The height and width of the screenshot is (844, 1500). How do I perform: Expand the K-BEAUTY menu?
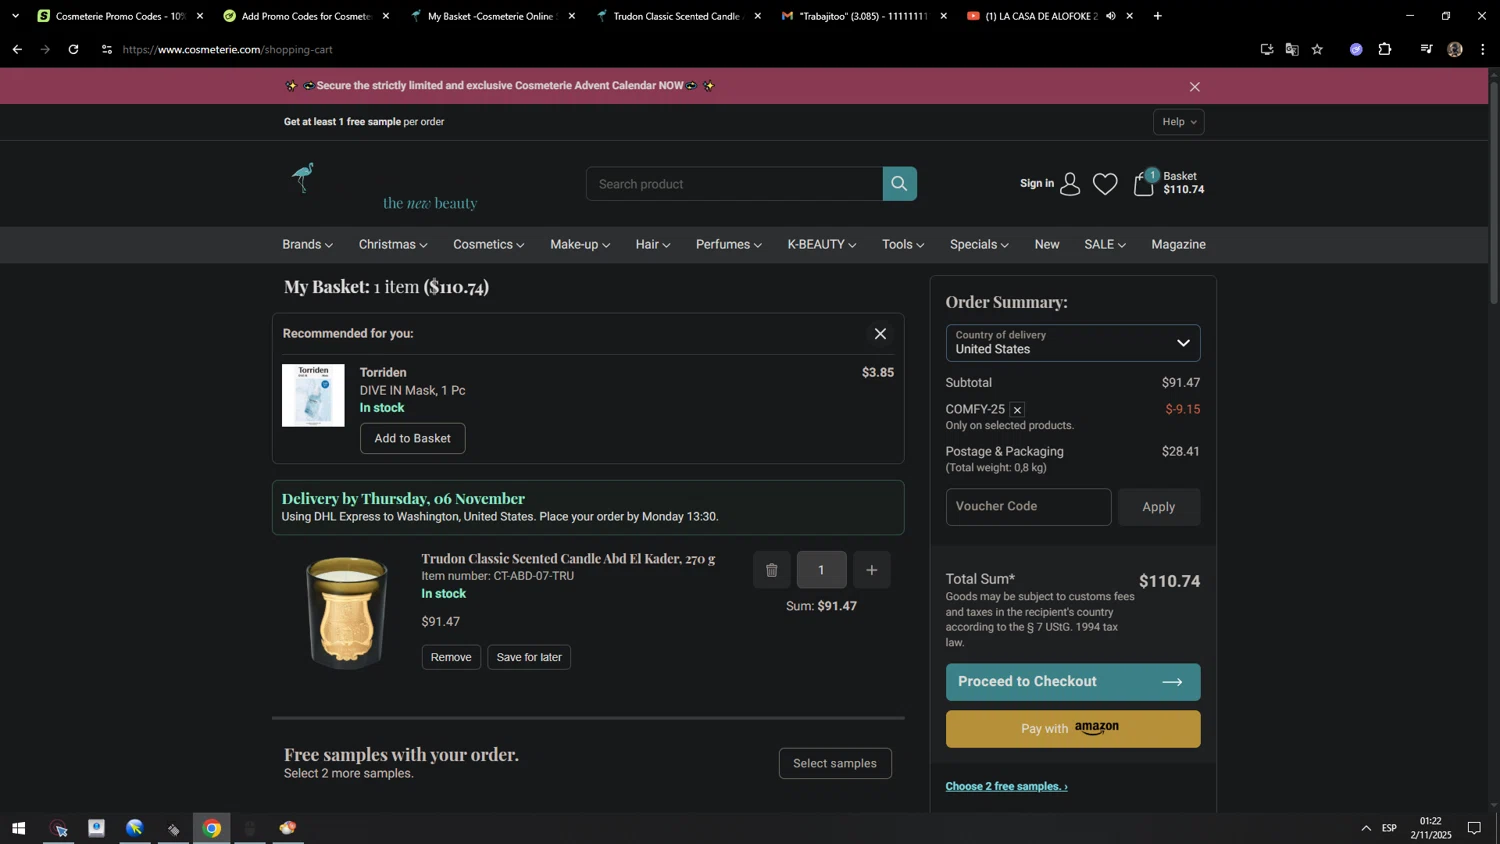[822, 245]
